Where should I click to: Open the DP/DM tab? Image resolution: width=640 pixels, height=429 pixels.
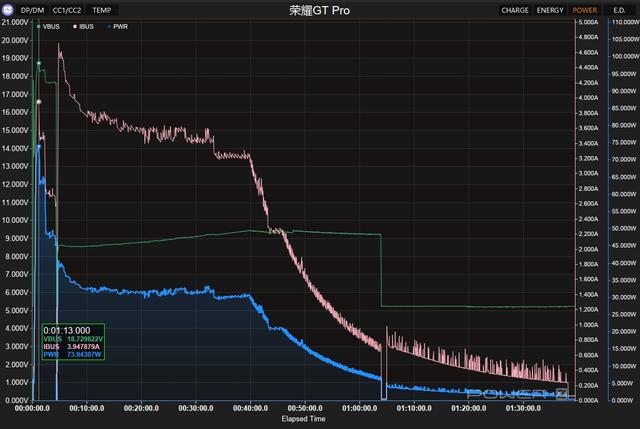point(32,10)
